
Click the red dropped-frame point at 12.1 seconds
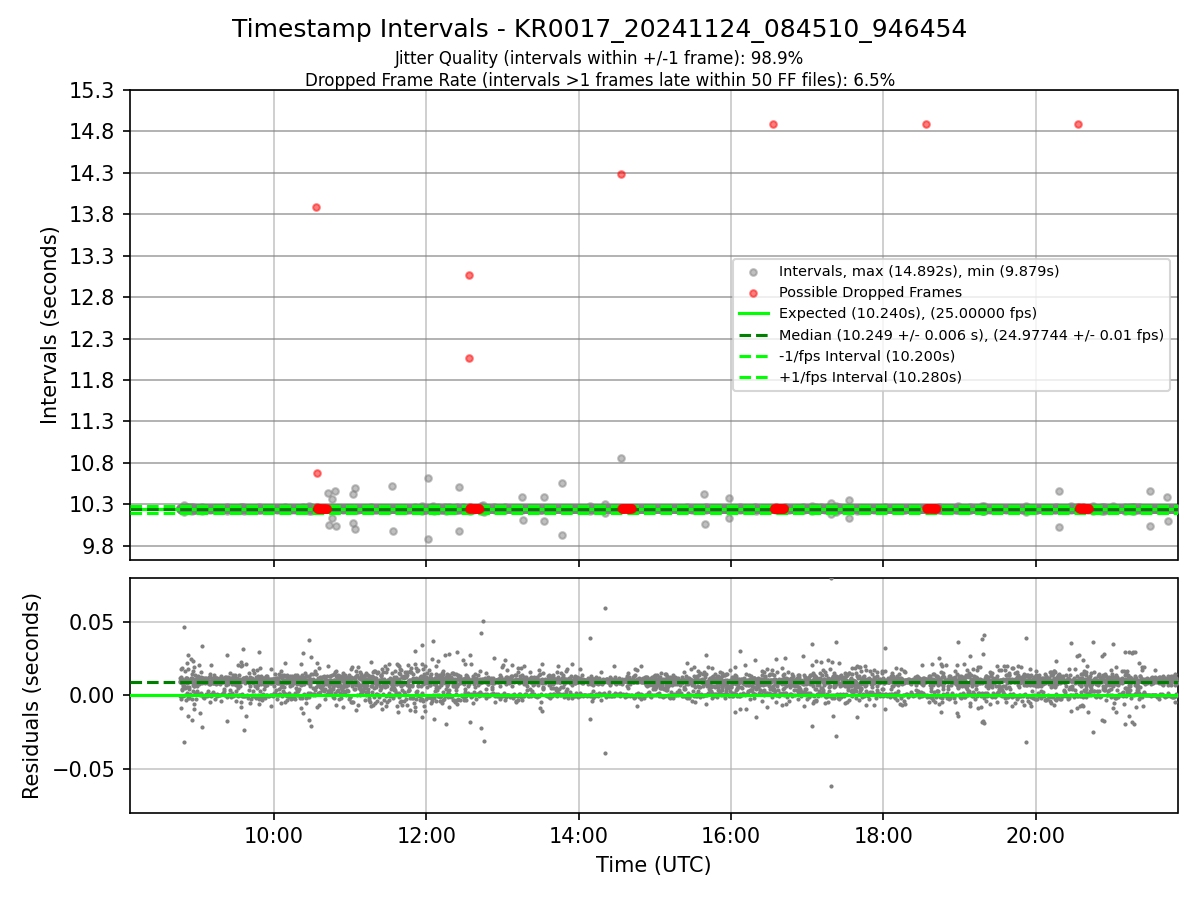point(469,358)
